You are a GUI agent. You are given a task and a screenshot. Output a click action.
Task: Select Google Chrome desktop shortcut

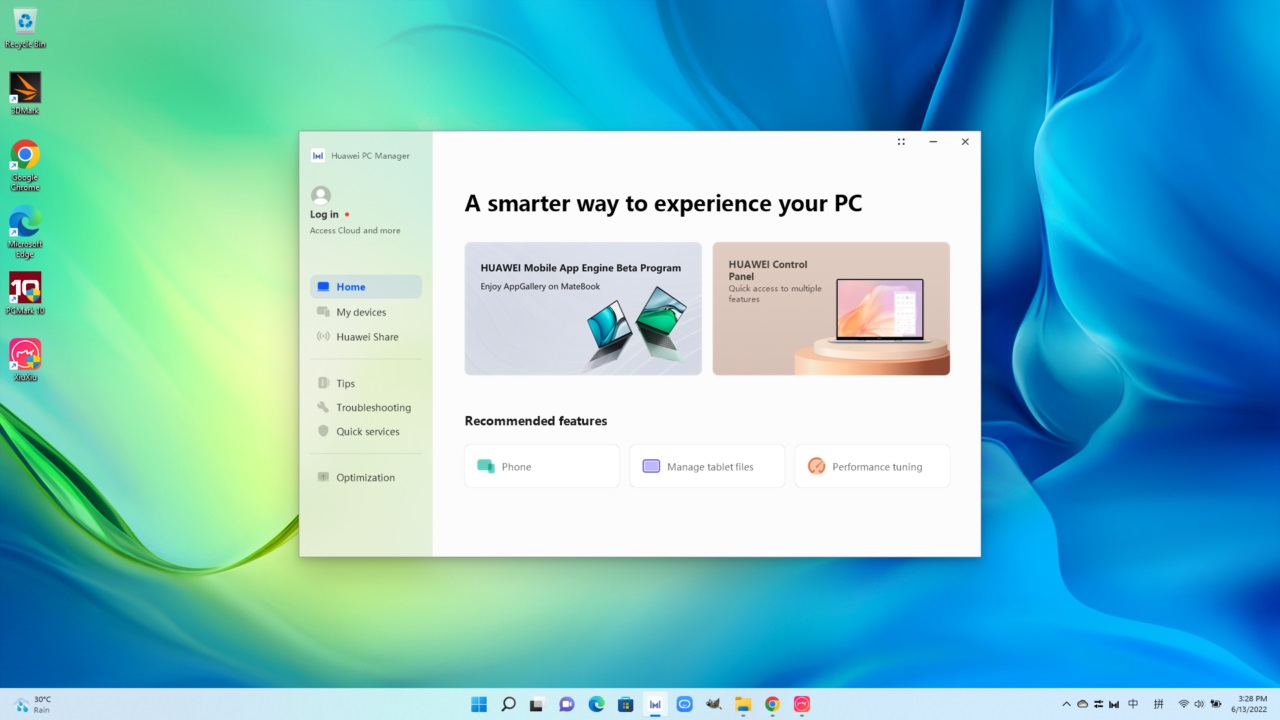point(25,165)
